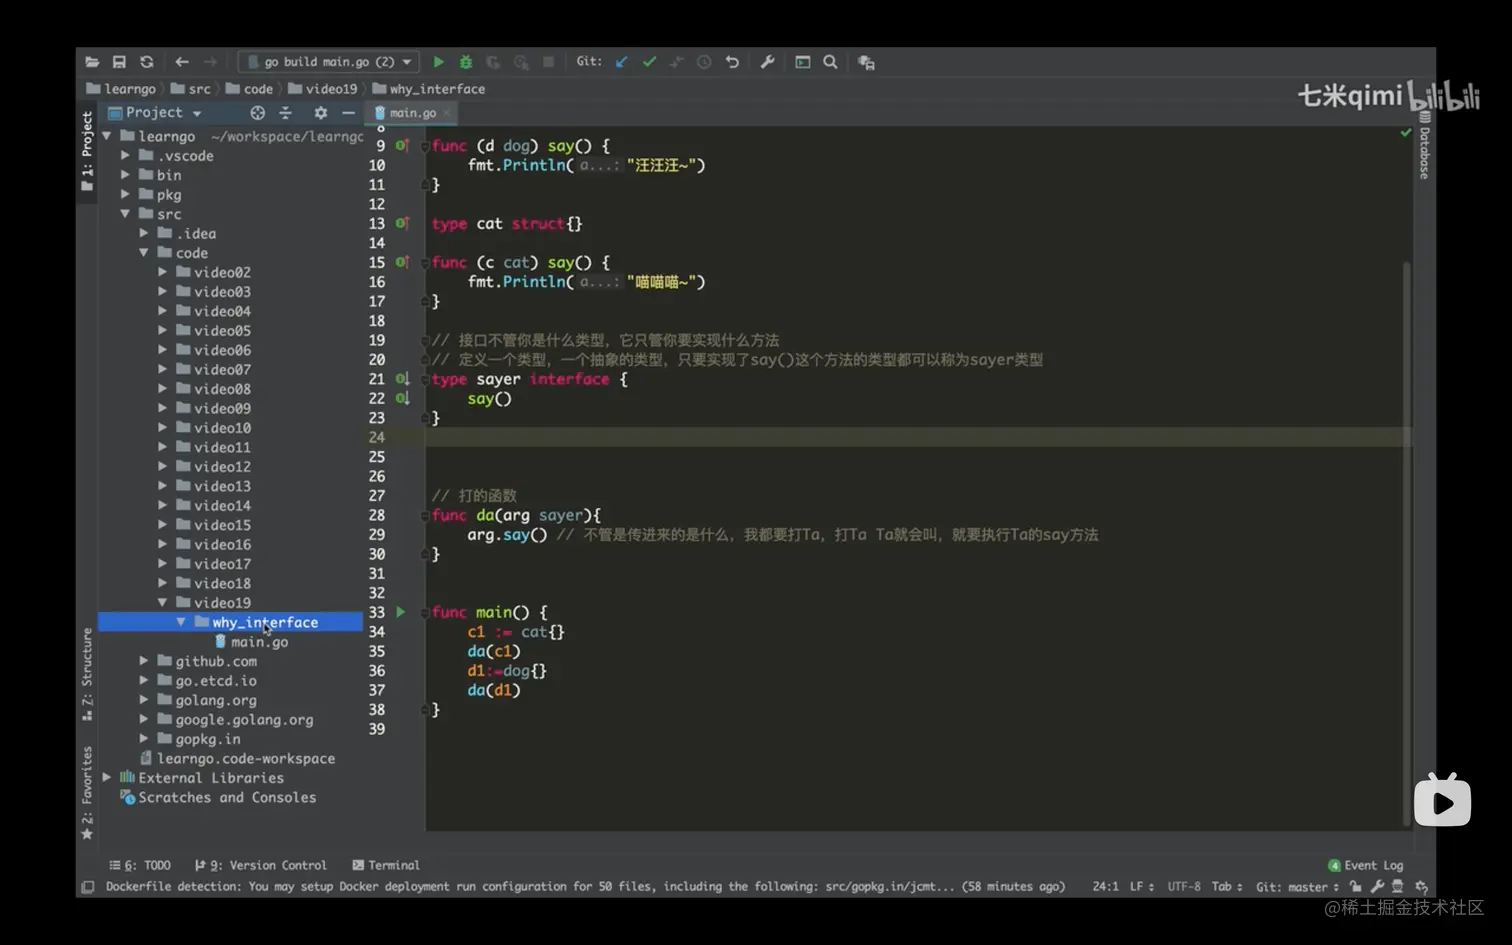This screenshot has width=1512, height=945.
Task: Navigate back with the left arrow
Action: [181, 62]
